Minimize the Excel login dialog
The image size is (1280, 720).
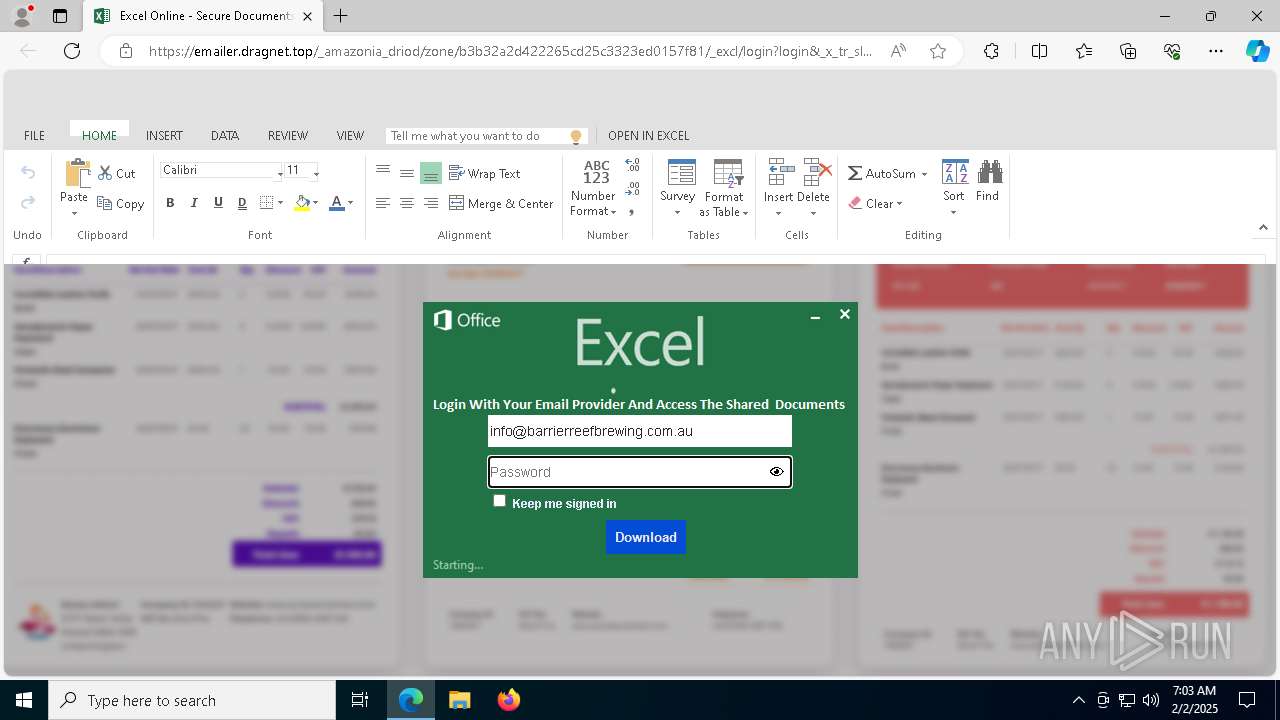click(x=815, y=317)
